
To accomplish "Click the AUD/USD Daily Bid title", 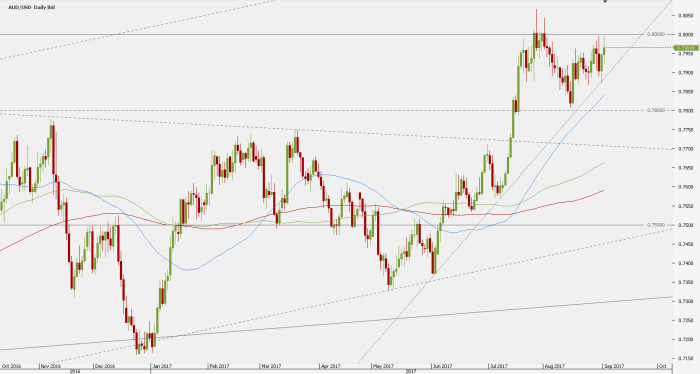I will tap(31, 8).
